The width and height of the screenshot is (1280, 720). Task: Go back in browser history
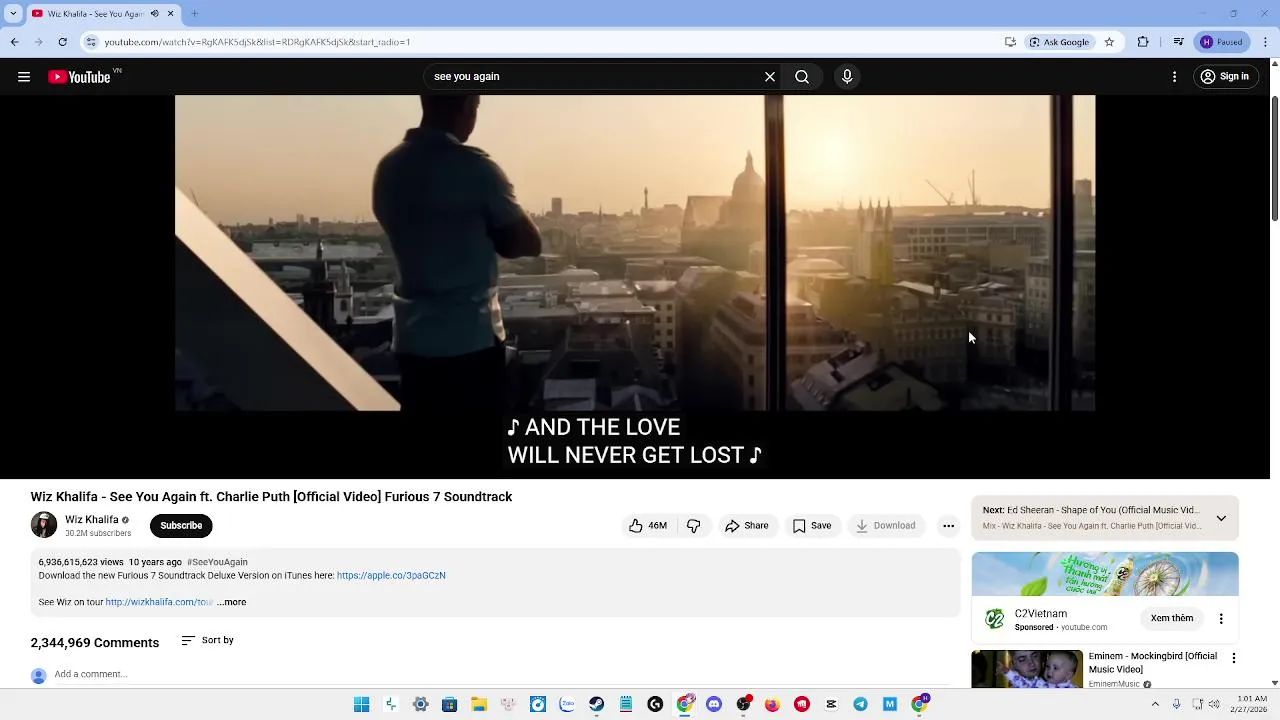(x=14, y=42)
